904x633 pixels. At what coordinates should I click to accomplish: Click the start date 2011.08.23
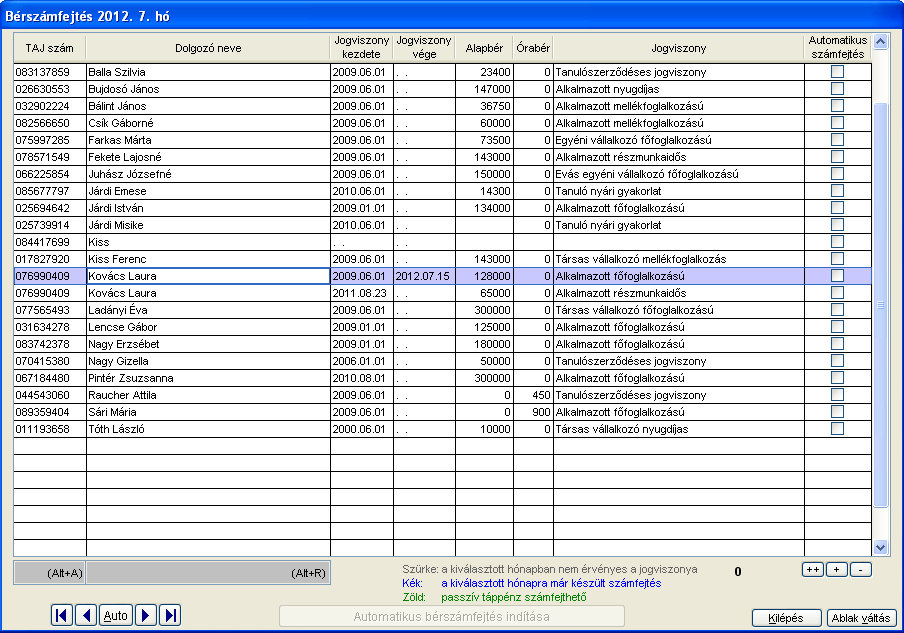tap(362, 293)
